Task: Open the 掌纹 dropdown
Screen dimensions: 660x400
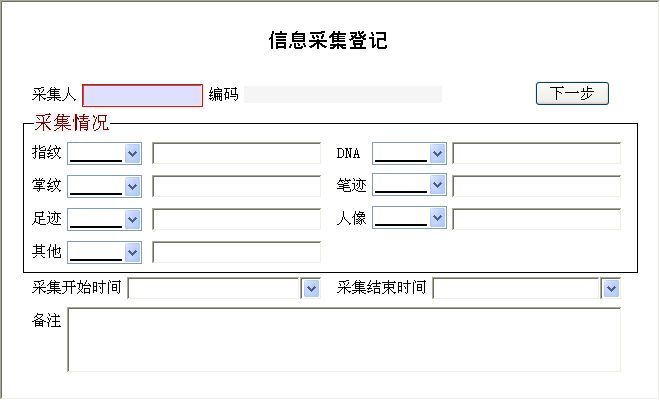Action: (x=104, y=186)
